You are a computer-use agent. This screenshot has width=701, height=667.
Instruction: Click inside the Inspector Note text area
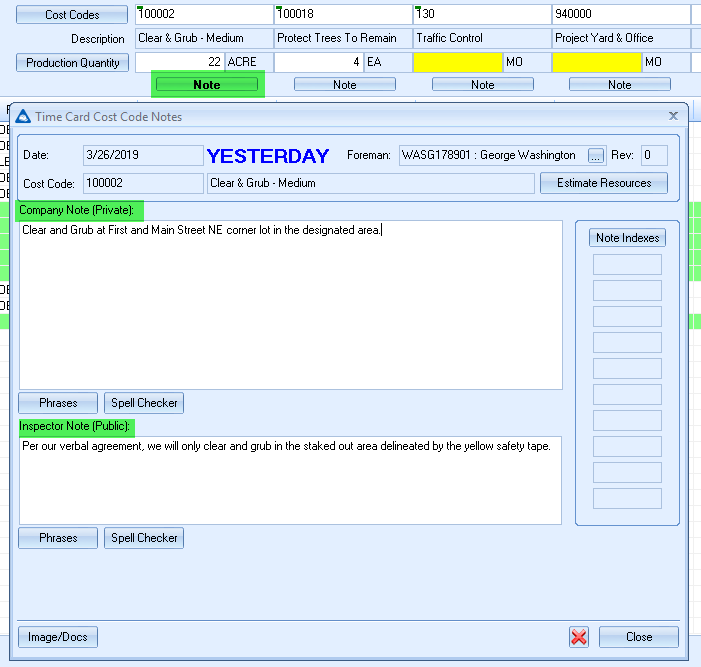point(290,480)
